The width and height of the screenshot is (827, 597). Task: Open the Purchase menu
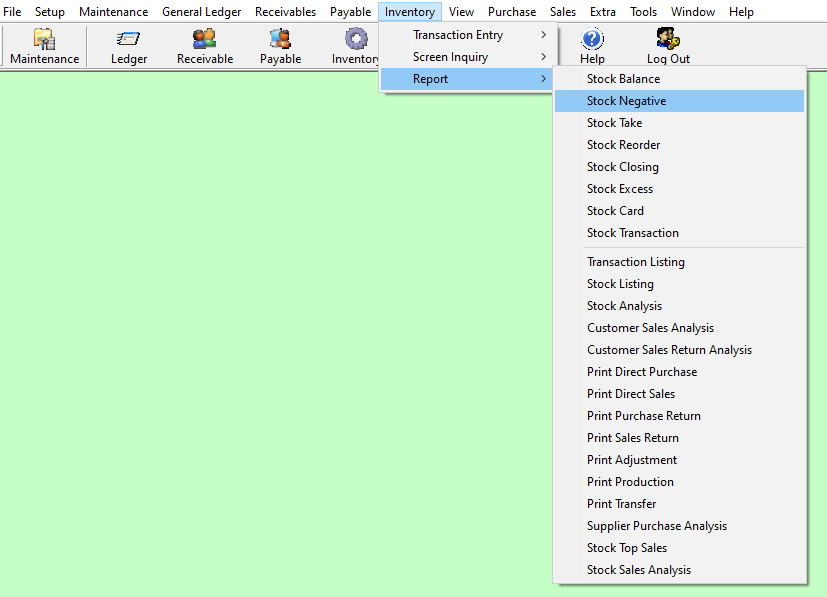(512, 12)
